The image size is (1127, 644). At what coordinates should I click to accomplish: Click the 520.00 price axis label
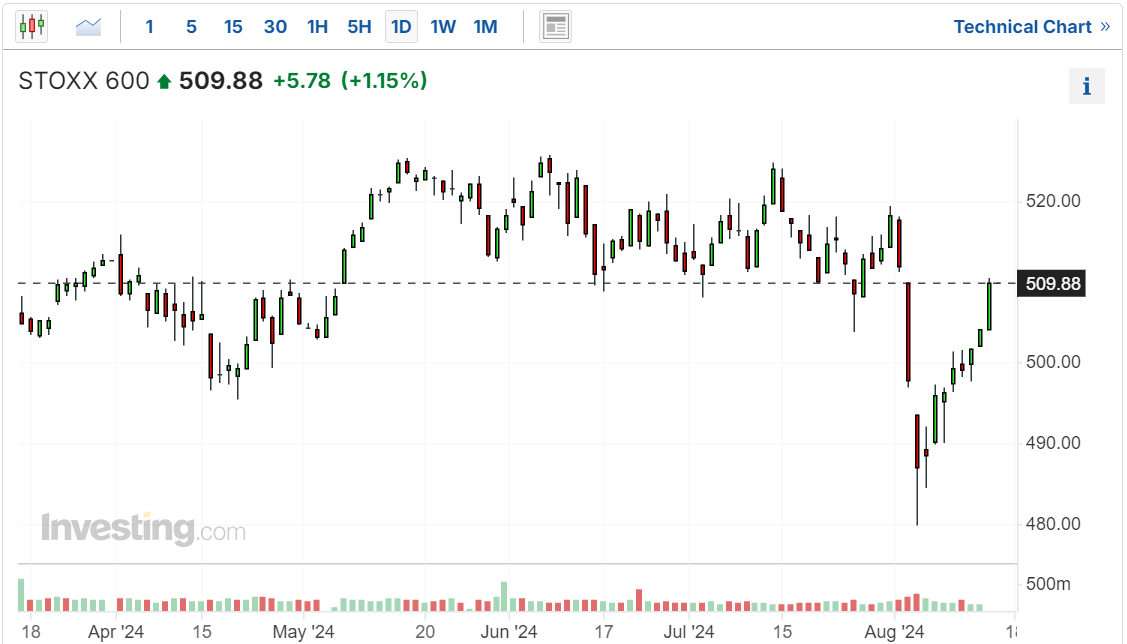click(x=1053, y=201)
